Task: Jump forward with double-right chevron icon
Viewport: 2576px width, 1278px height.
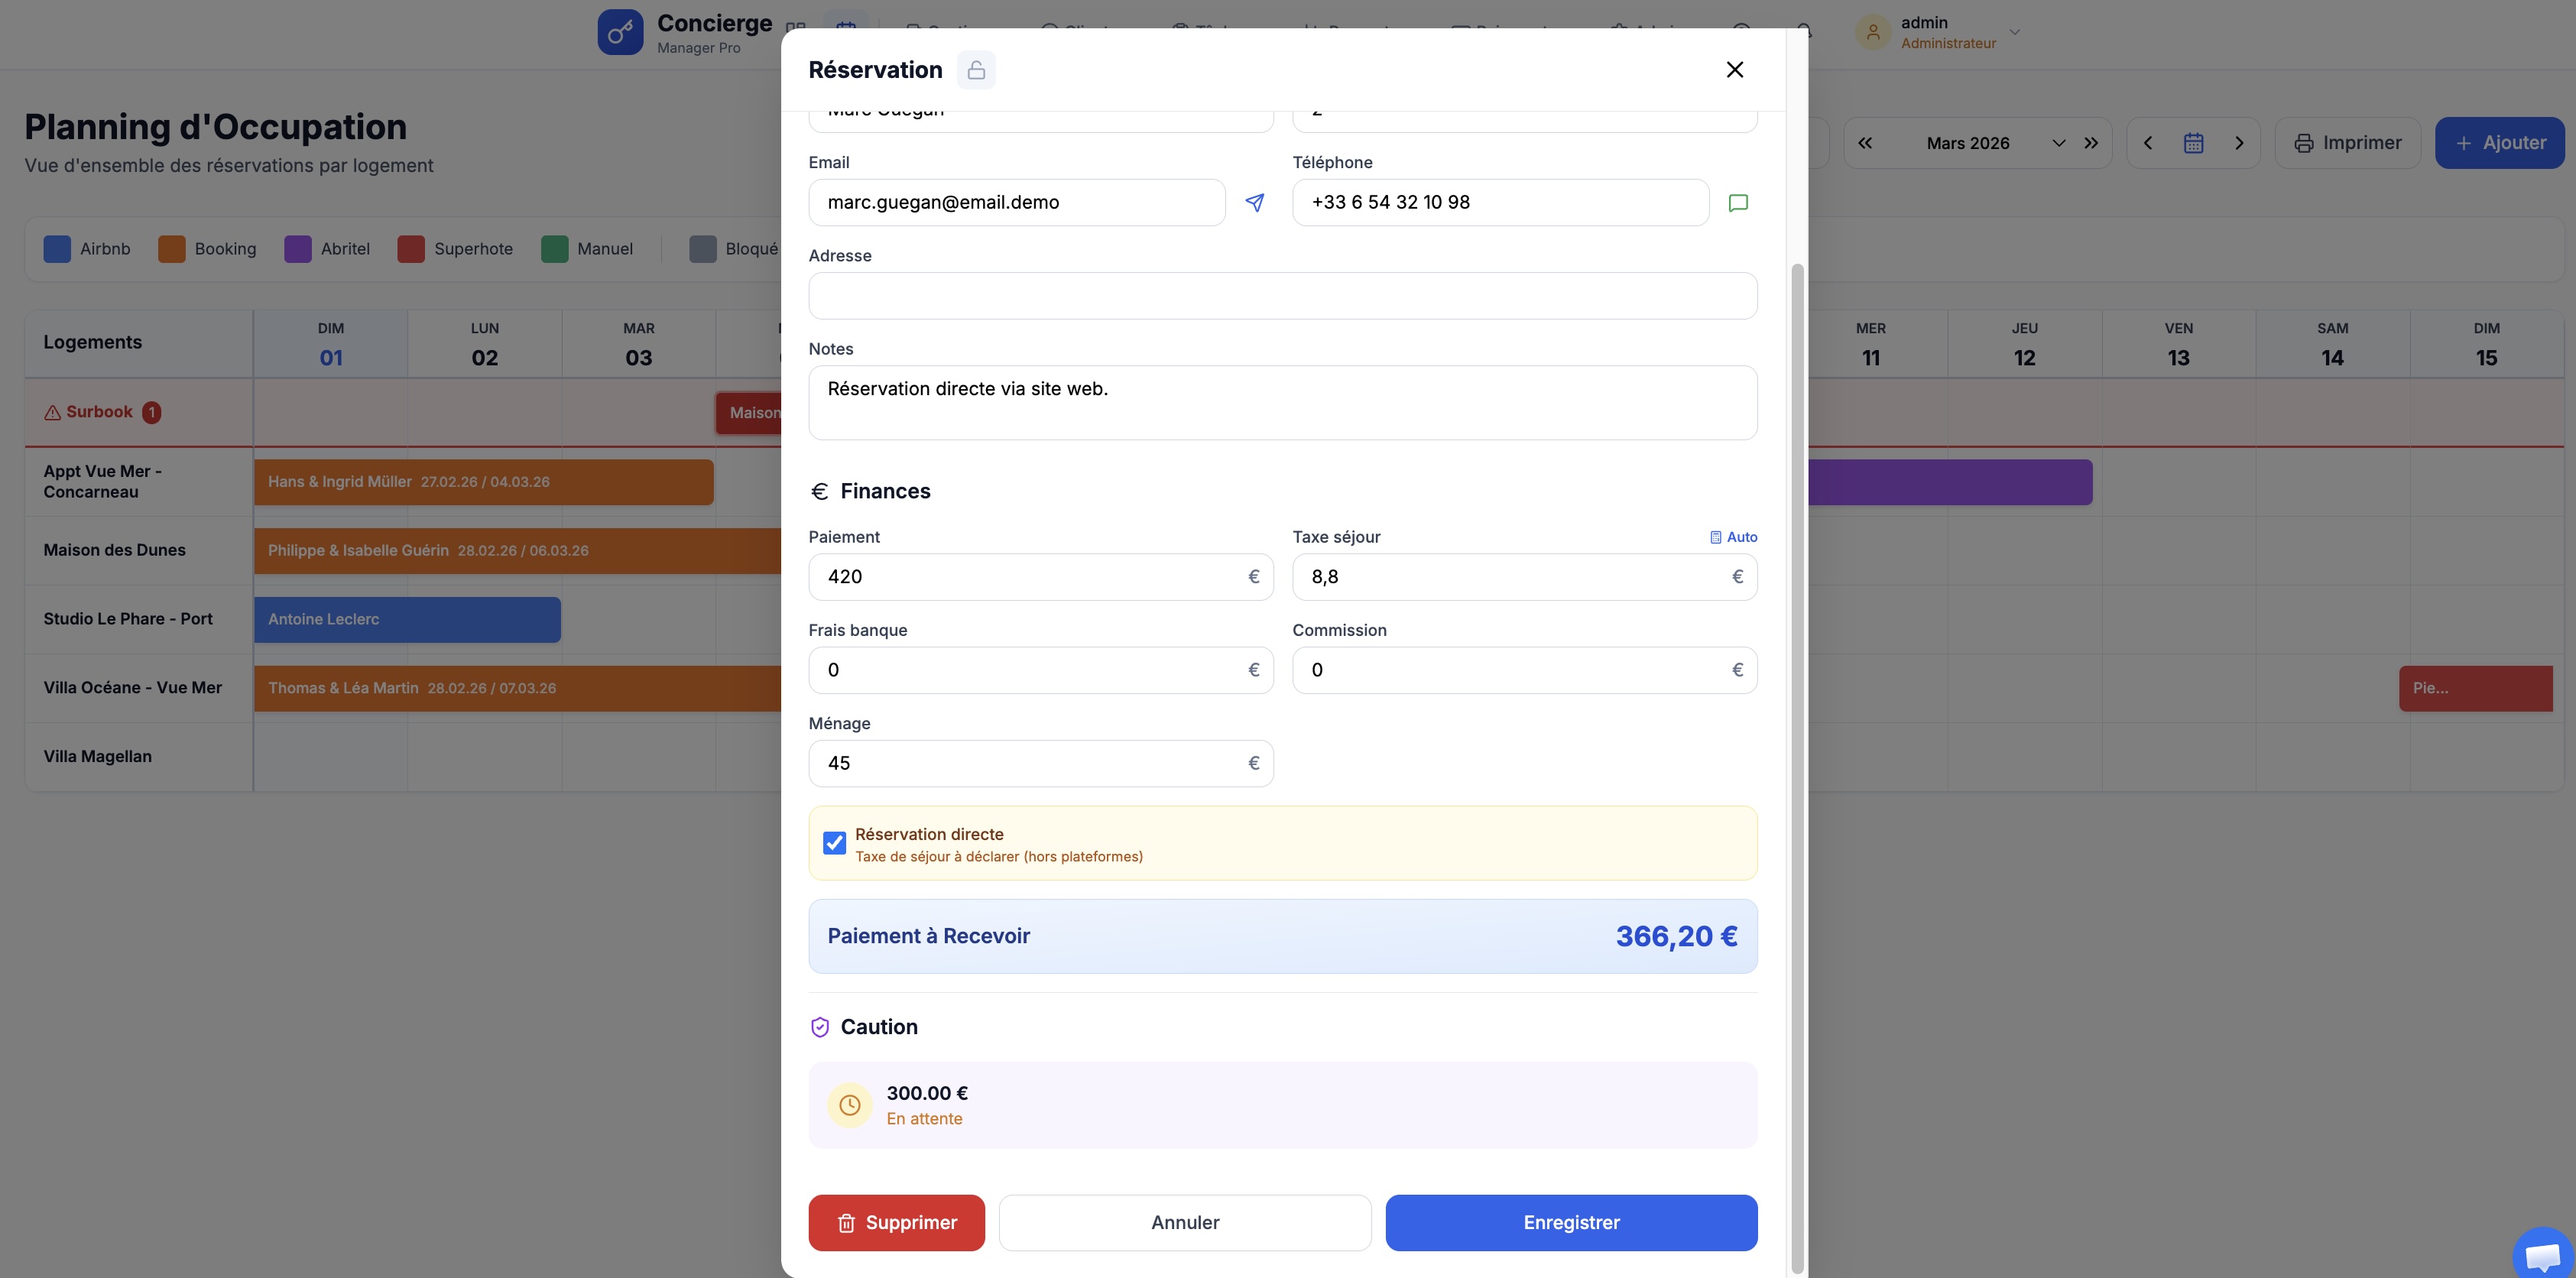Action: (x=2091, y=143)
